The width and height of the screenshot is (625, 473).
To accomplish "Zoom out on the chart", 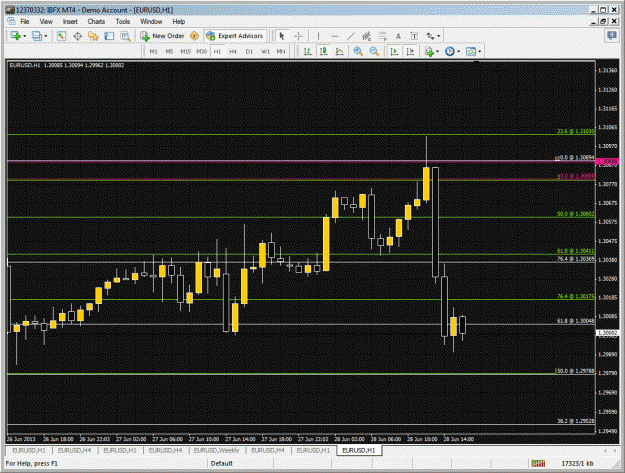I will 374,51.
